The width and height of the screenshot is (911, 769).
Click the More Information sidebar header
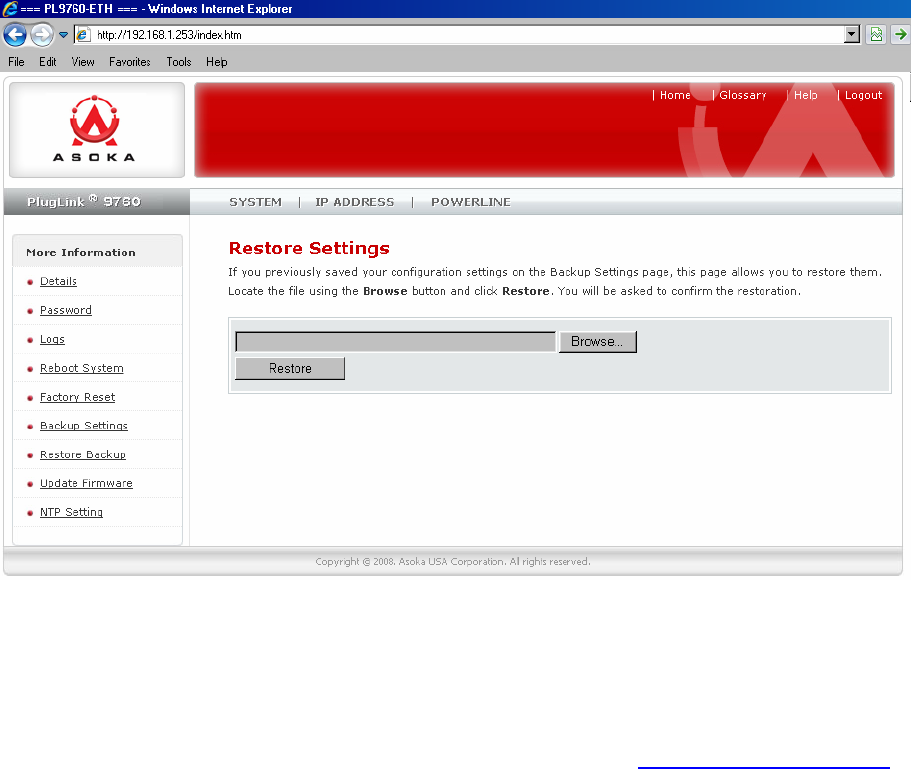coord(81,253)
